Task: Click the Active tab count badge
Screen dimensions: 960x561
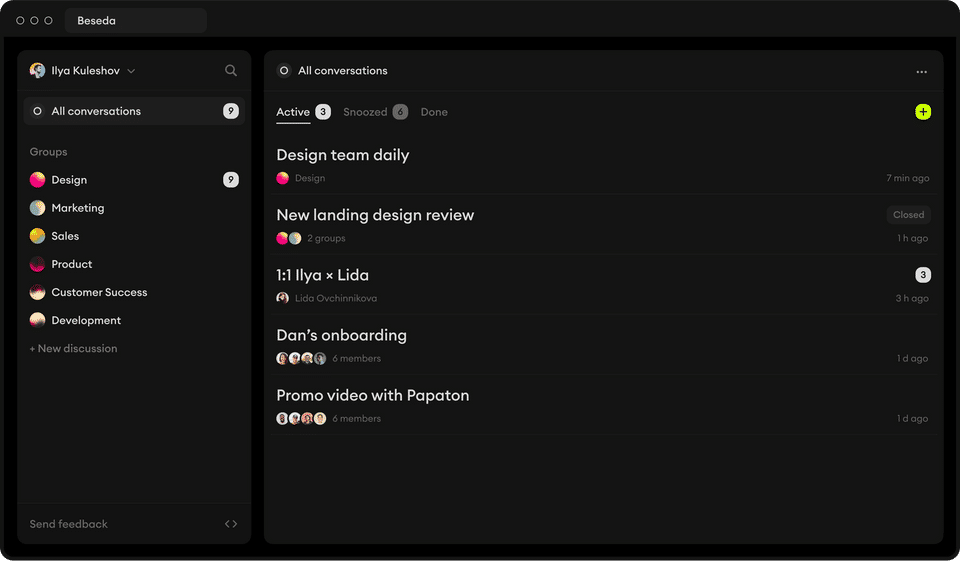Action: pyautogui.click(x=323, y=112)
